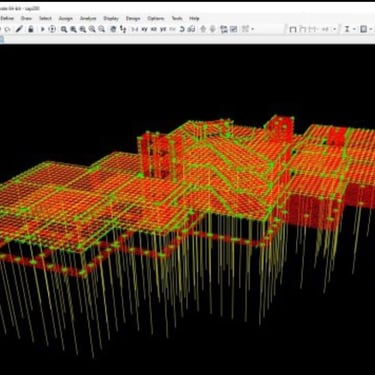Switch to the yz plane view
Screen dimensions: 375x375
point(163,29)
